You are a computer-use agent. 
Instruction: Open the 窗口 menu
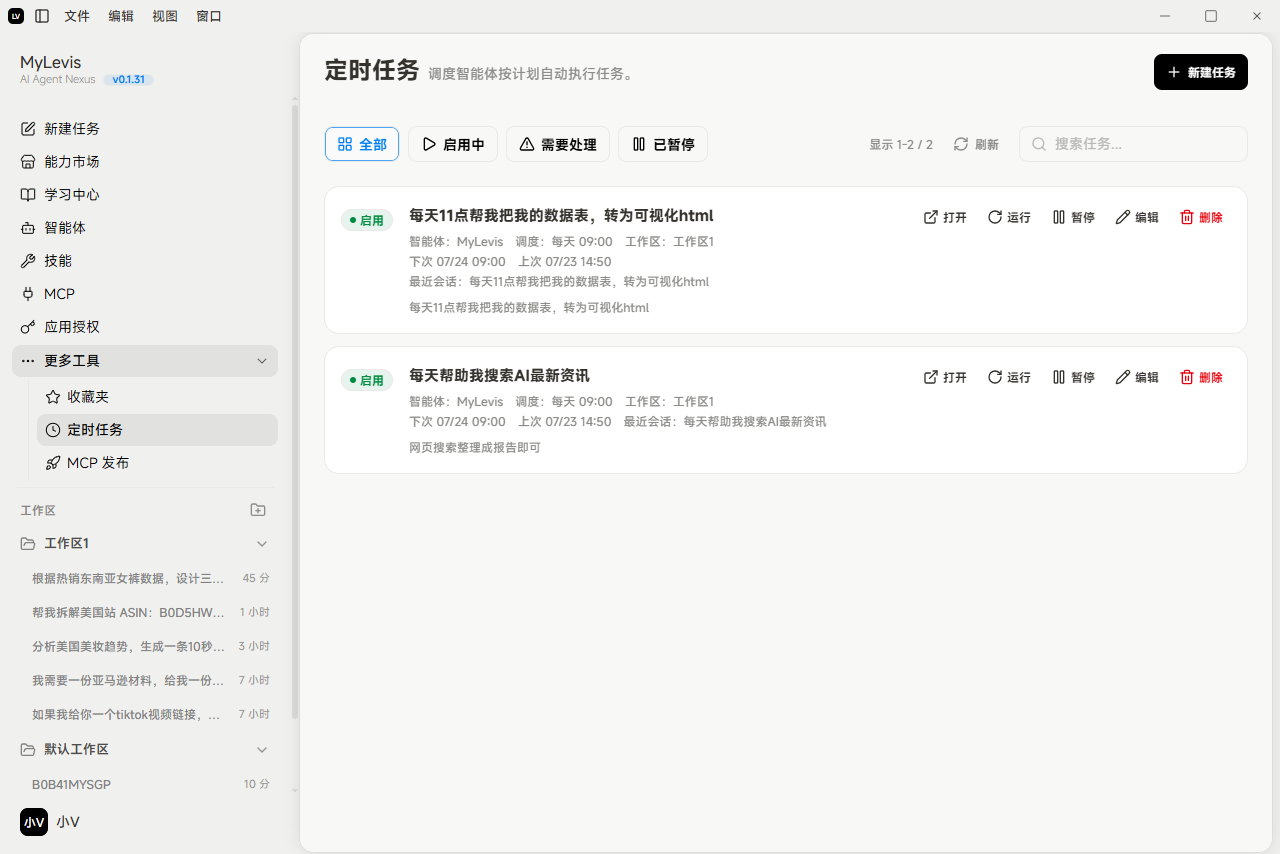pos(209,16)
